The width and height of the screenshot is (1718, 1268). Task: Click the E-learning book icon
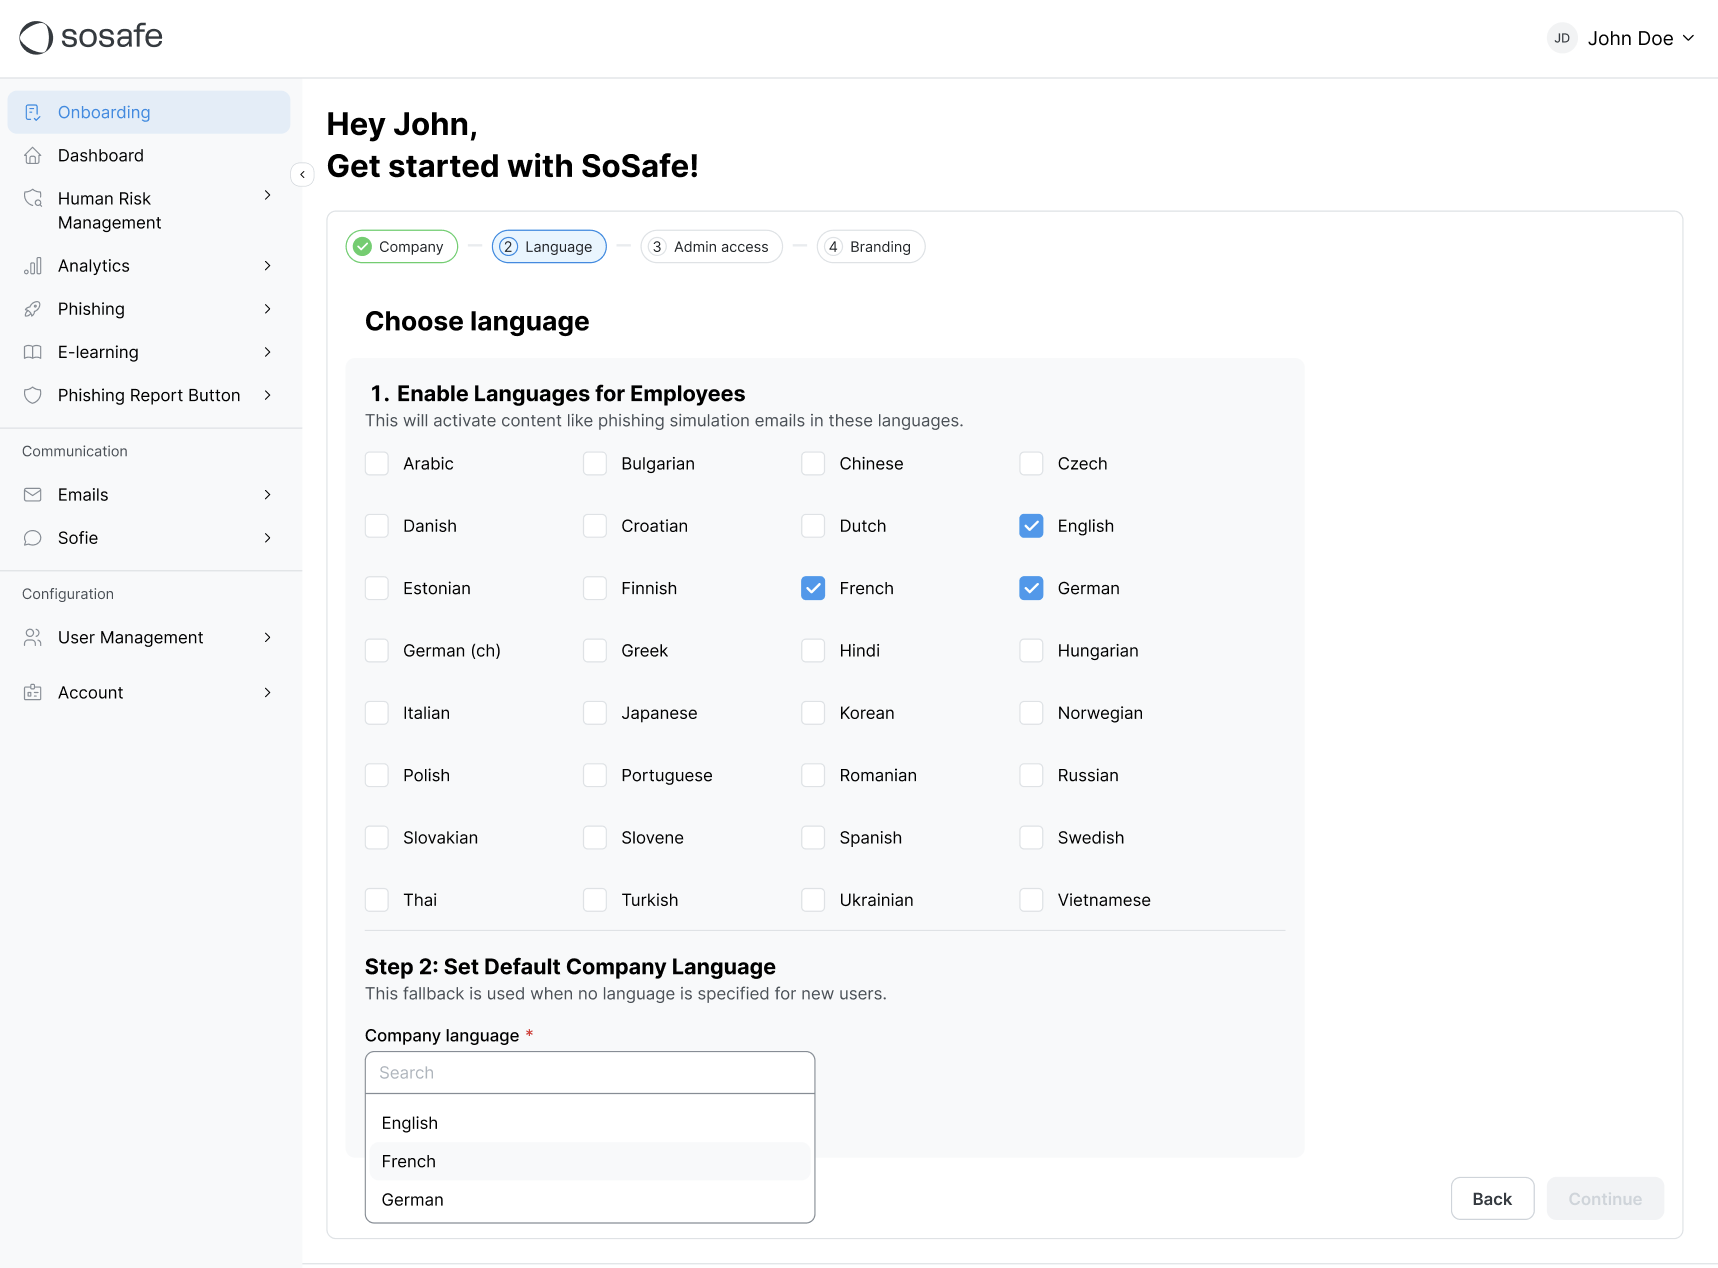(33, 352)
